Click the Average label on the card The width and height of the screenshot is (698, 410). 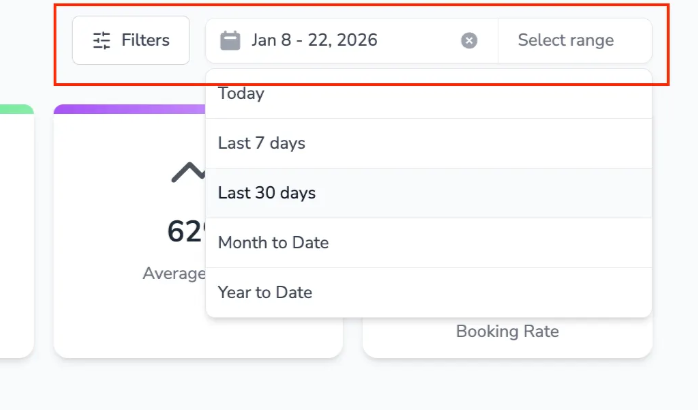coord(174,273)
